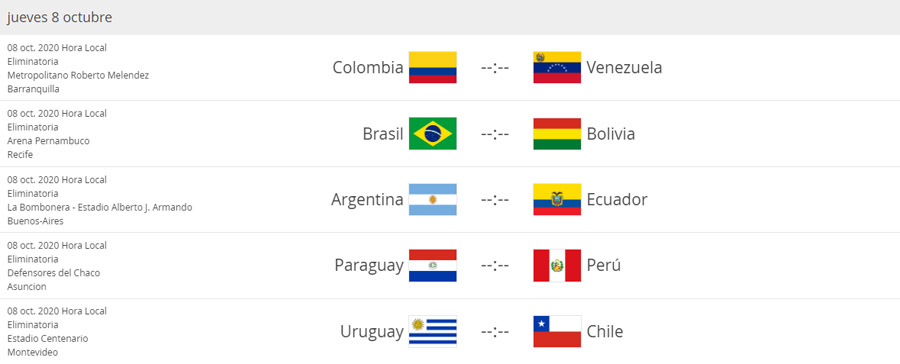Click the Metropolitano Roberto Melendez venue text
This screenshot has height=364, width=900.
(x=78, y=75)
